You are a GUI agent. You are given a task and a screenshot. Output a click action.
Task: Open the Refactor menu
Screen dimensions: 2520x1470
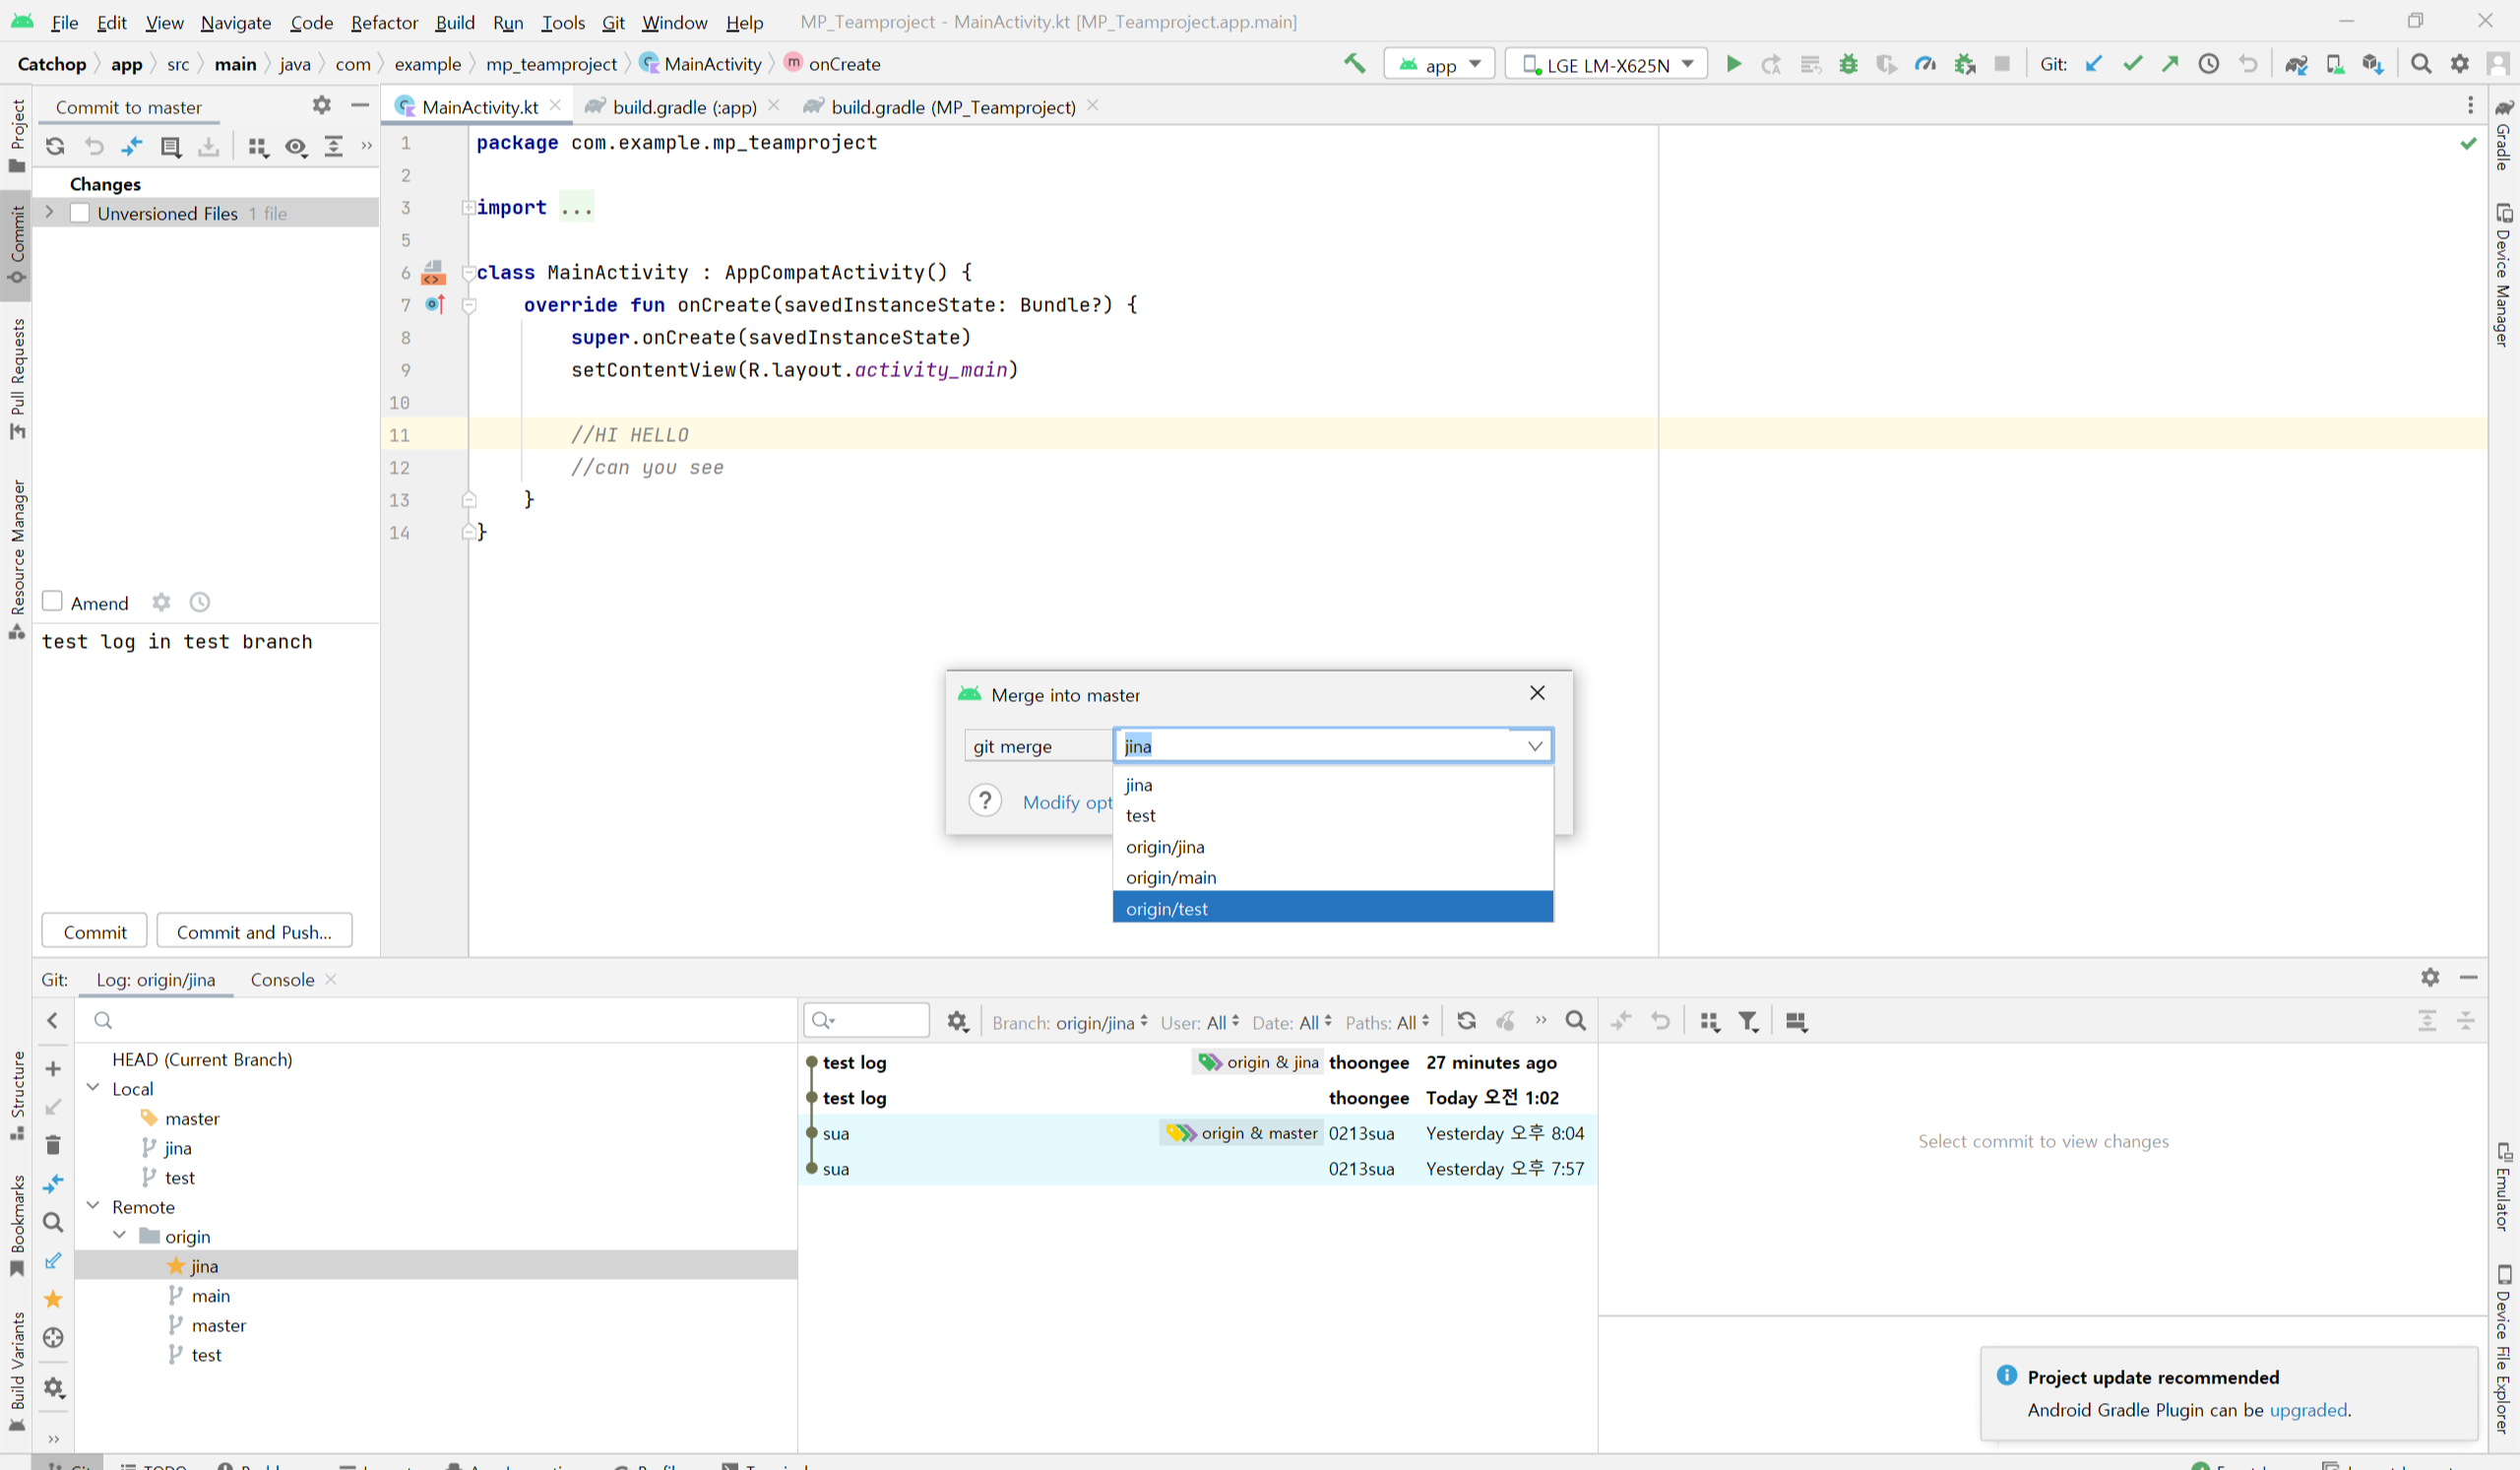(x=384, y=22)
